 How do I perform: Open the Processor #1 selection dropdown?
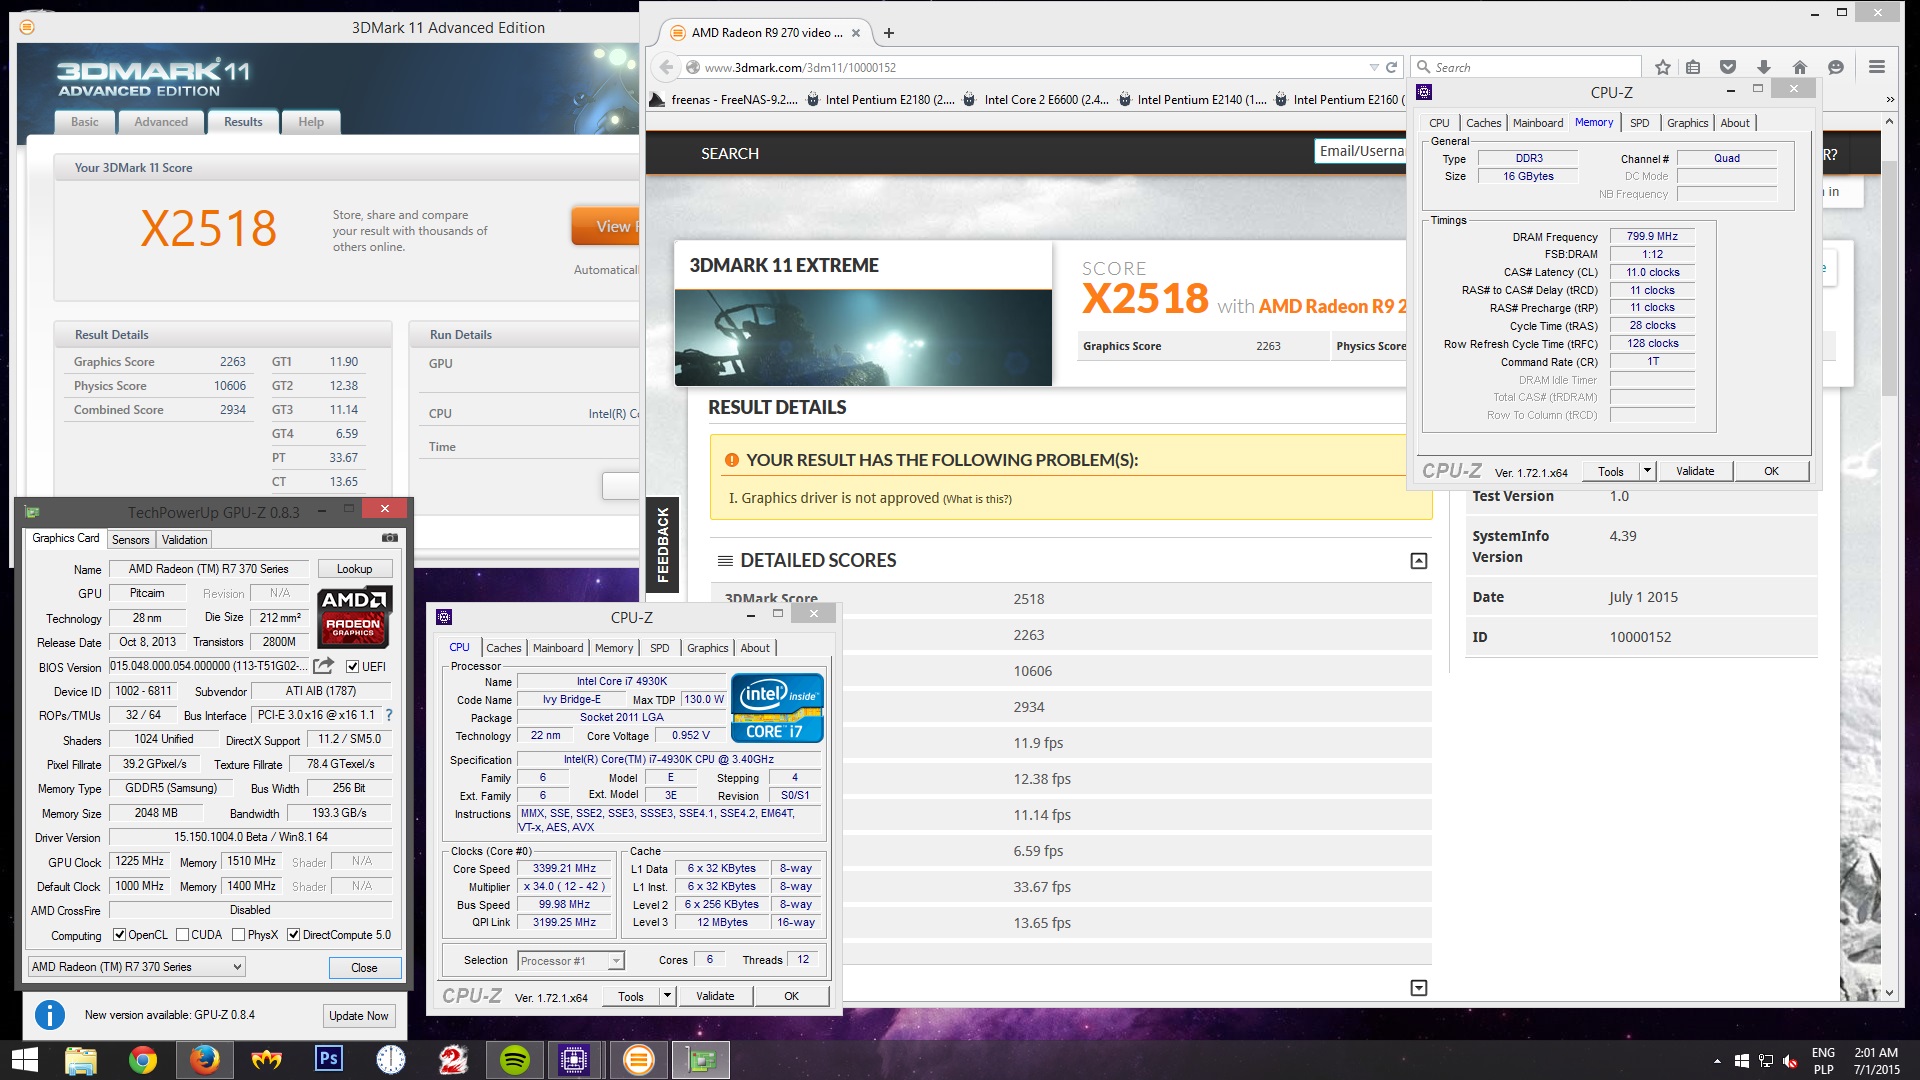click(x=571, y=961)
